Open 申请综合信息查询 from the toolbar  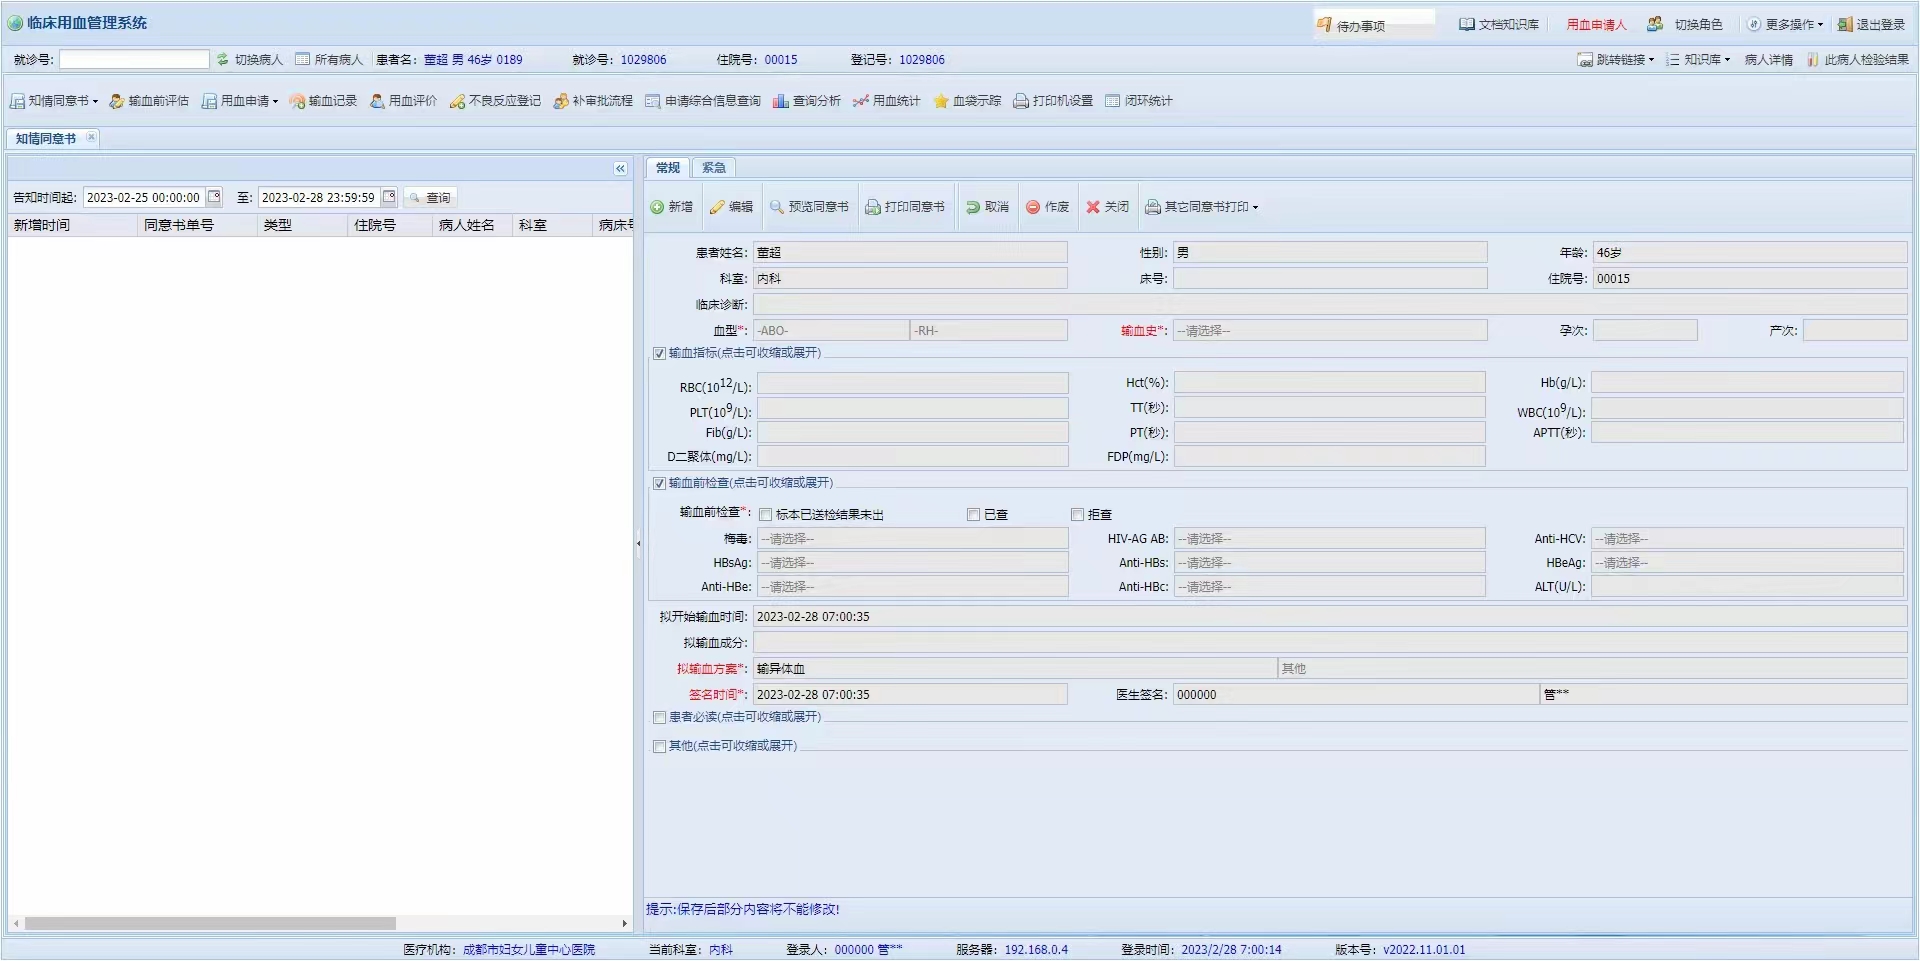(x=703, y=101)
